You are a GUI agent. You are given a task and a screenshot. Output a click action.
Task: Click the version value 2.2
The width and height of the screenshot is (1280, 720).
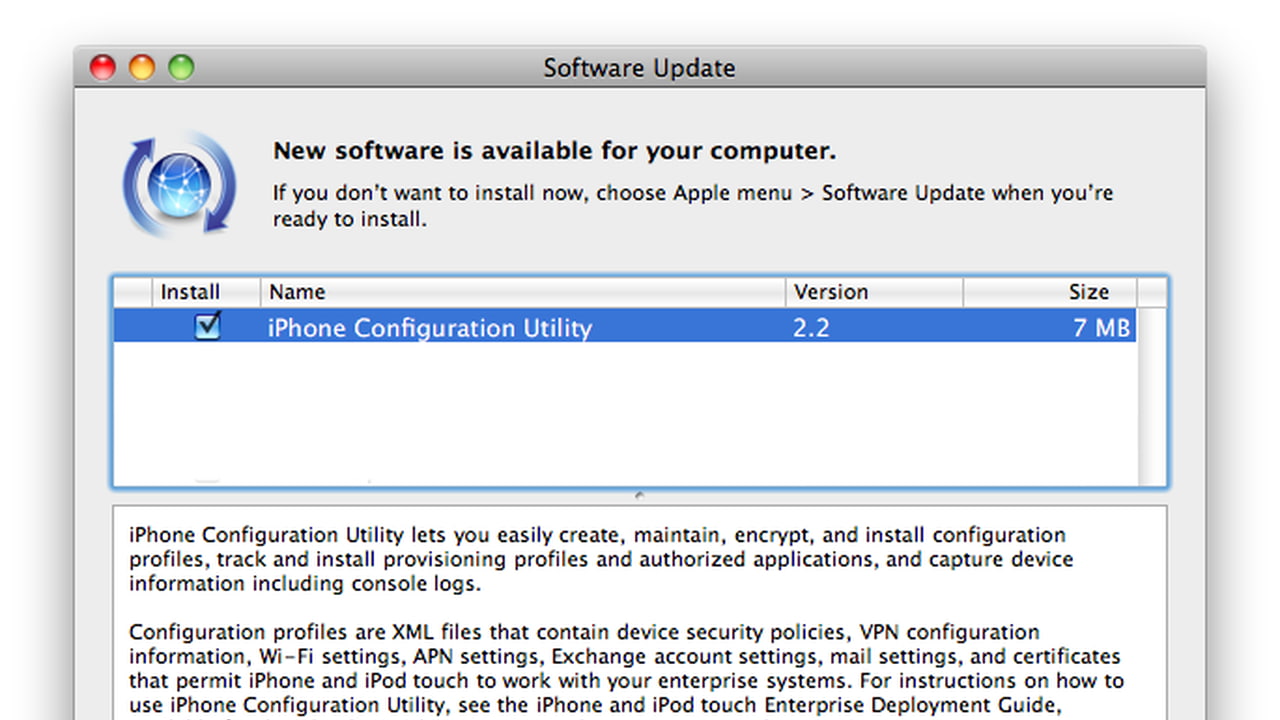point(811,327)
